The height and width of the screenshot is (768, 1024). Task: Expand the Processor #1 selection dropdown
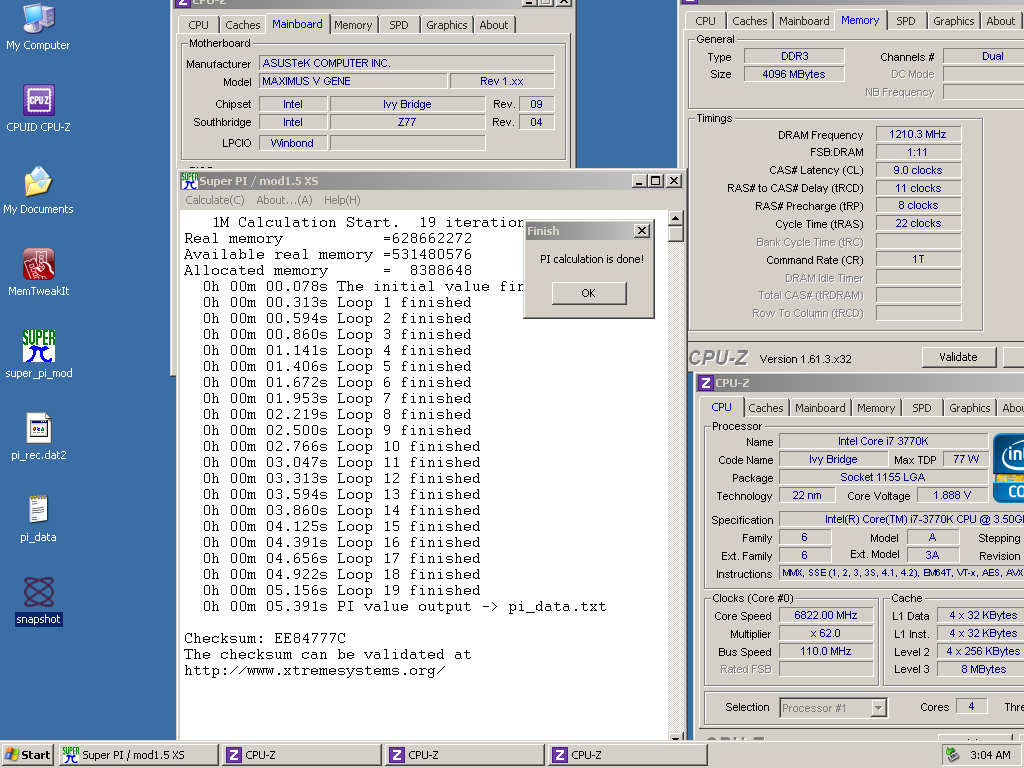[878, 708]
